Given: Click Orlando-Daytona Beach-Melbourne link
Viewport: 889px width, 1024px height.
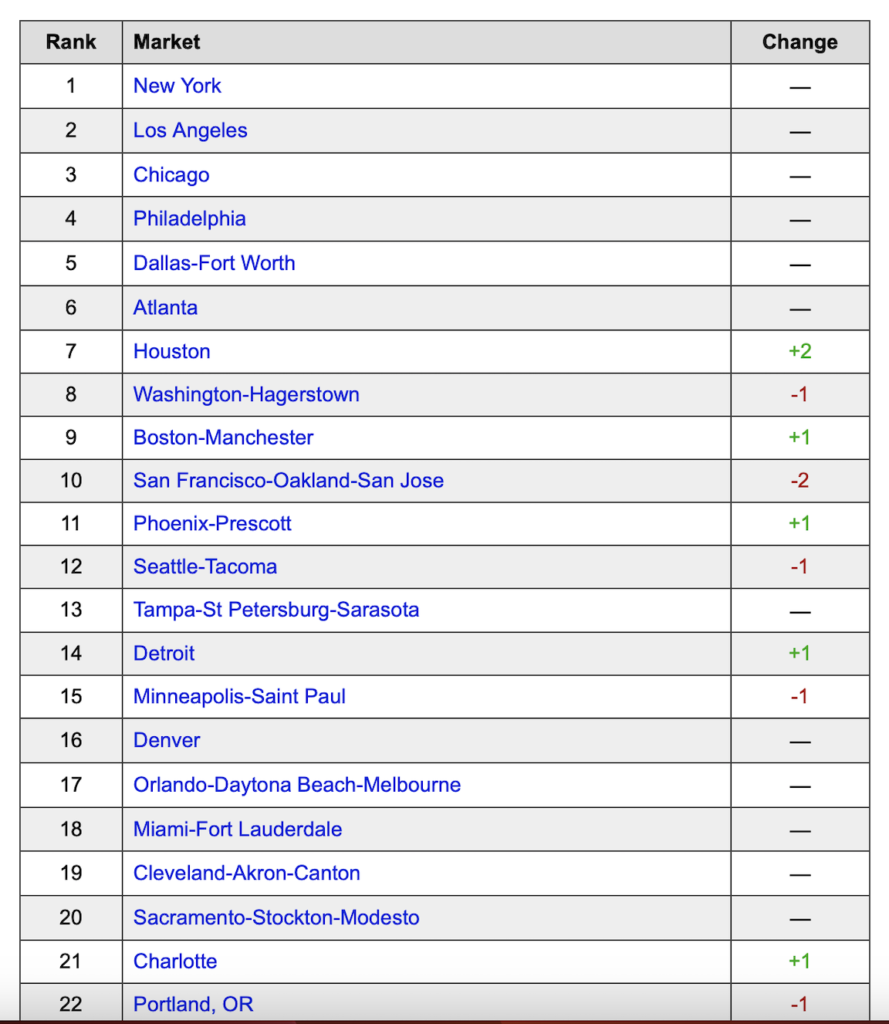Looking at the screenshot, I should click(x=297, y=785).
